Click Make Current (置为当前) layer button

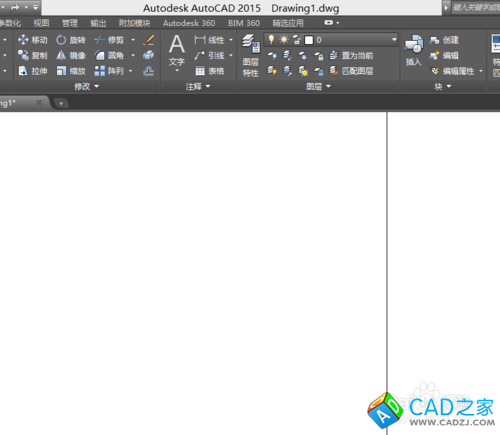coord(351,55)
